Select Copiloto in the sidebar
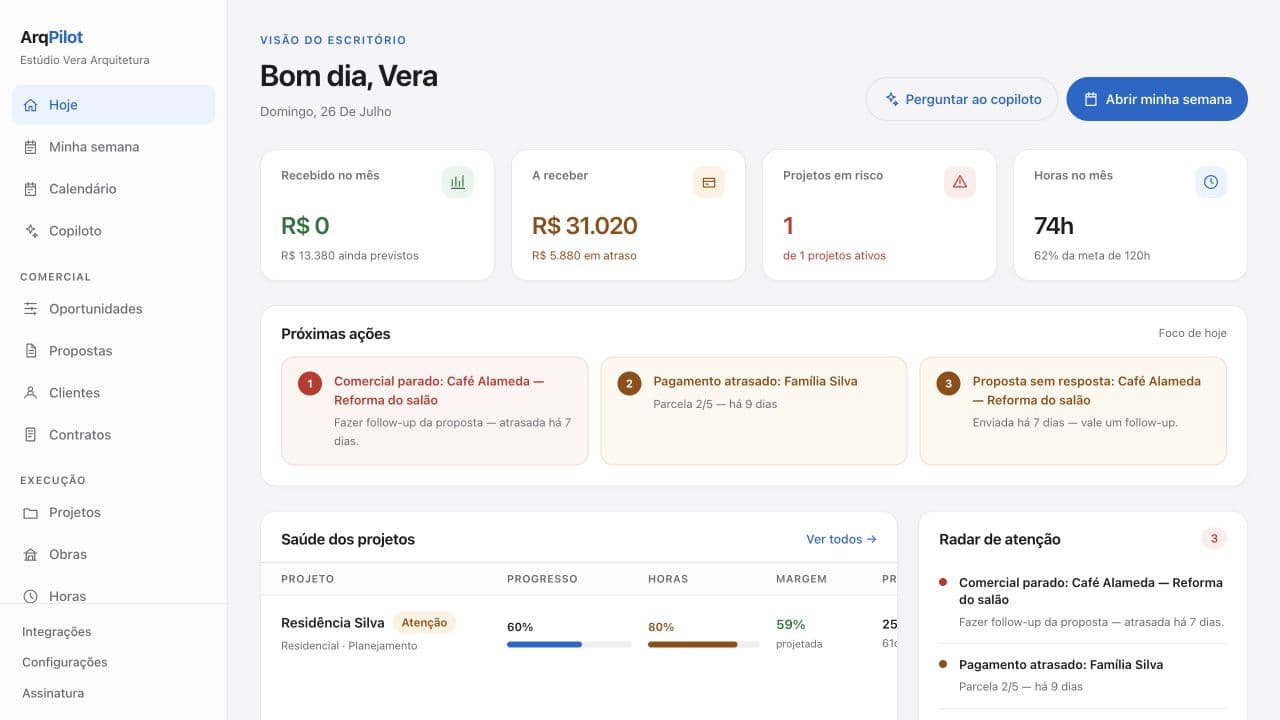The height and width of the screenshot is (720, 1280). pyautogui.click(x=113, y=231)
